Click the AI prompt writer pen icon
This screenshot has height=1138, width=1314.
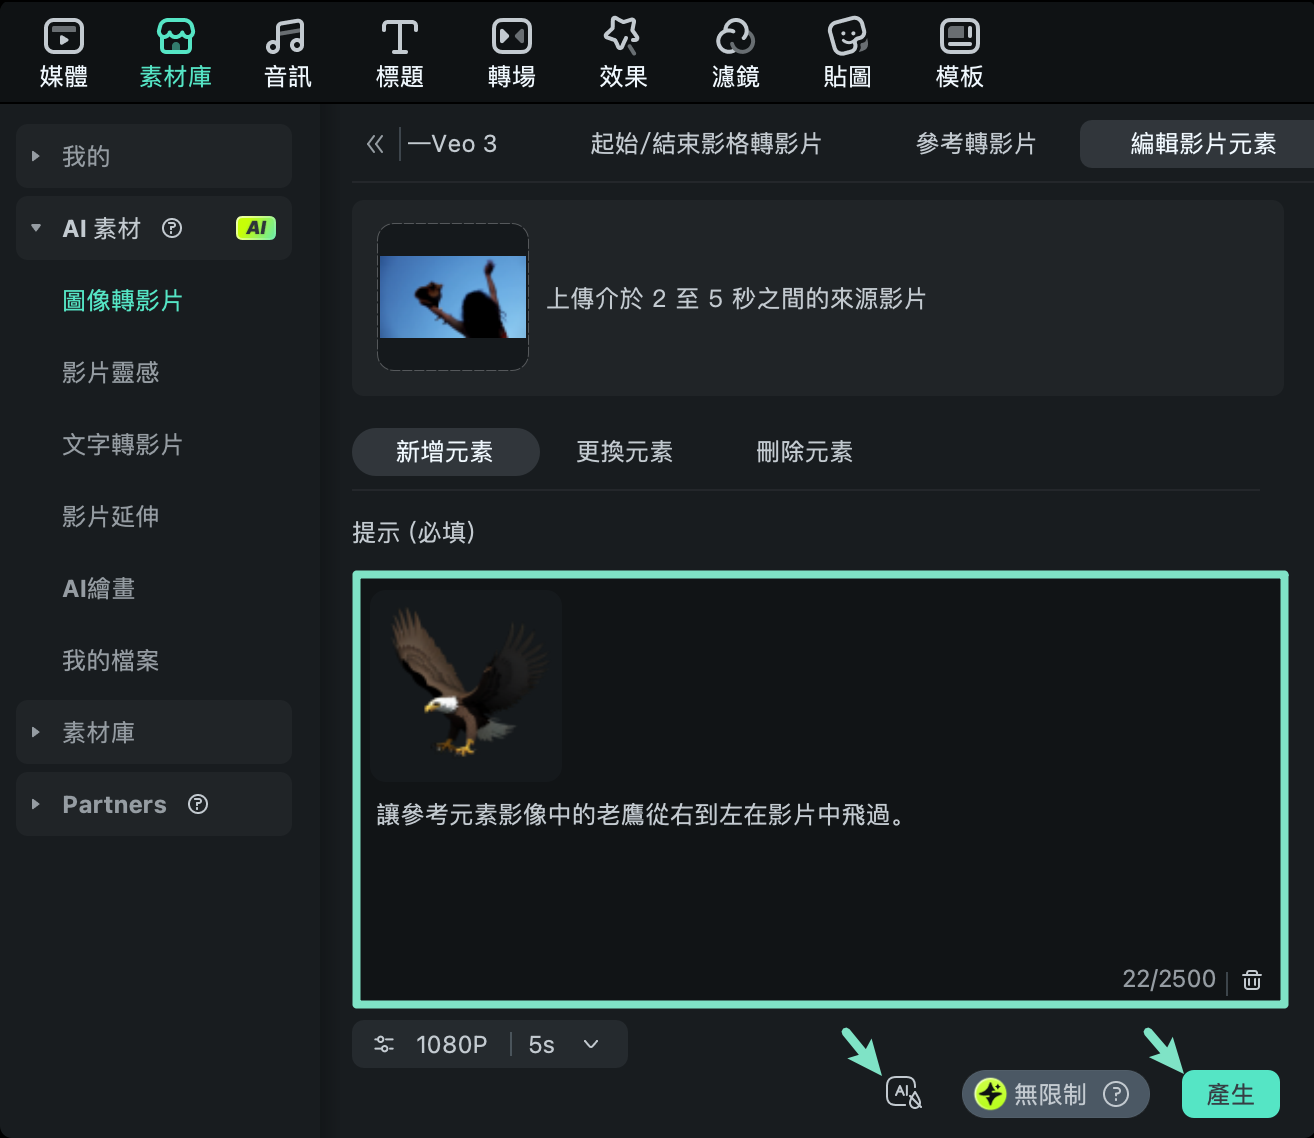tap(905, 1093)
